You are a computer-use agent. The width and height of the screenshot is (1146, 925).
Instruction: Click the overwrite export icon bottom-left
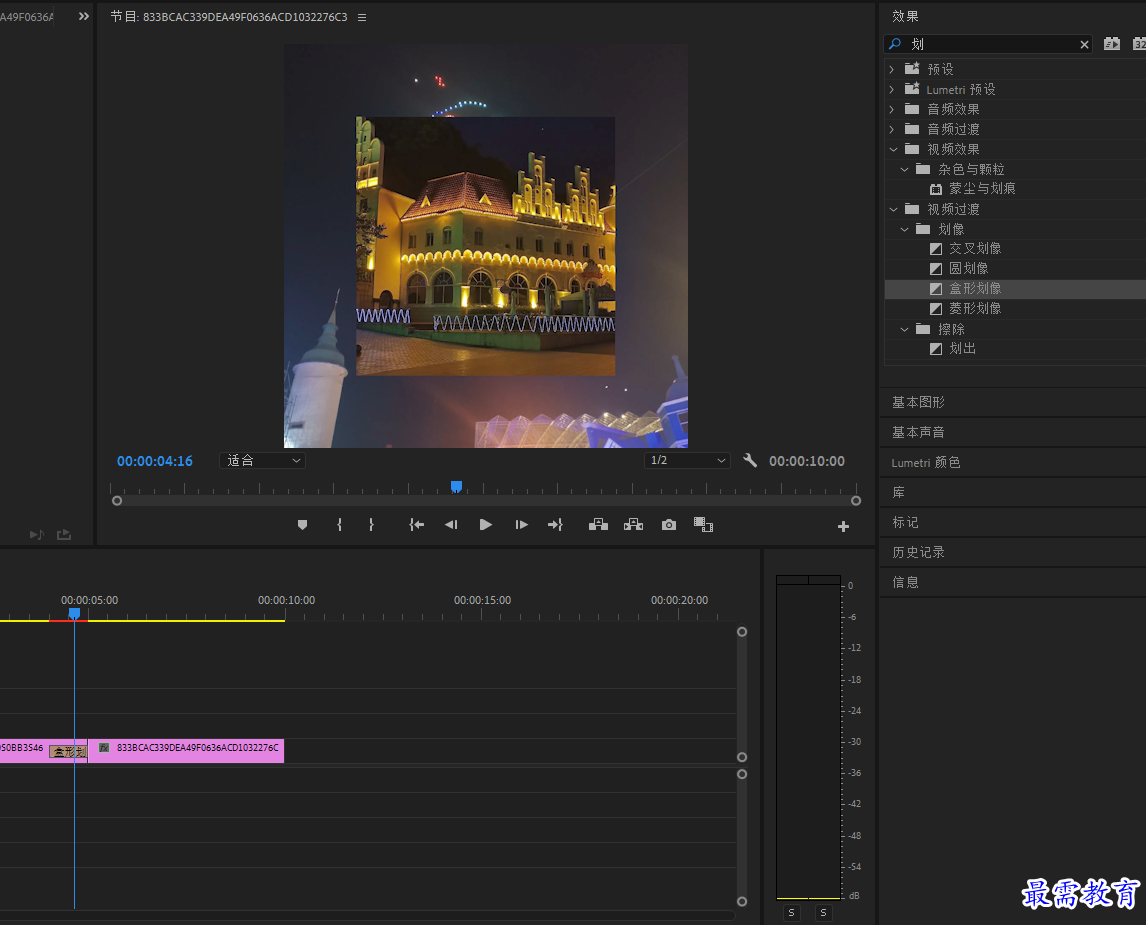(x=64, y=535)
